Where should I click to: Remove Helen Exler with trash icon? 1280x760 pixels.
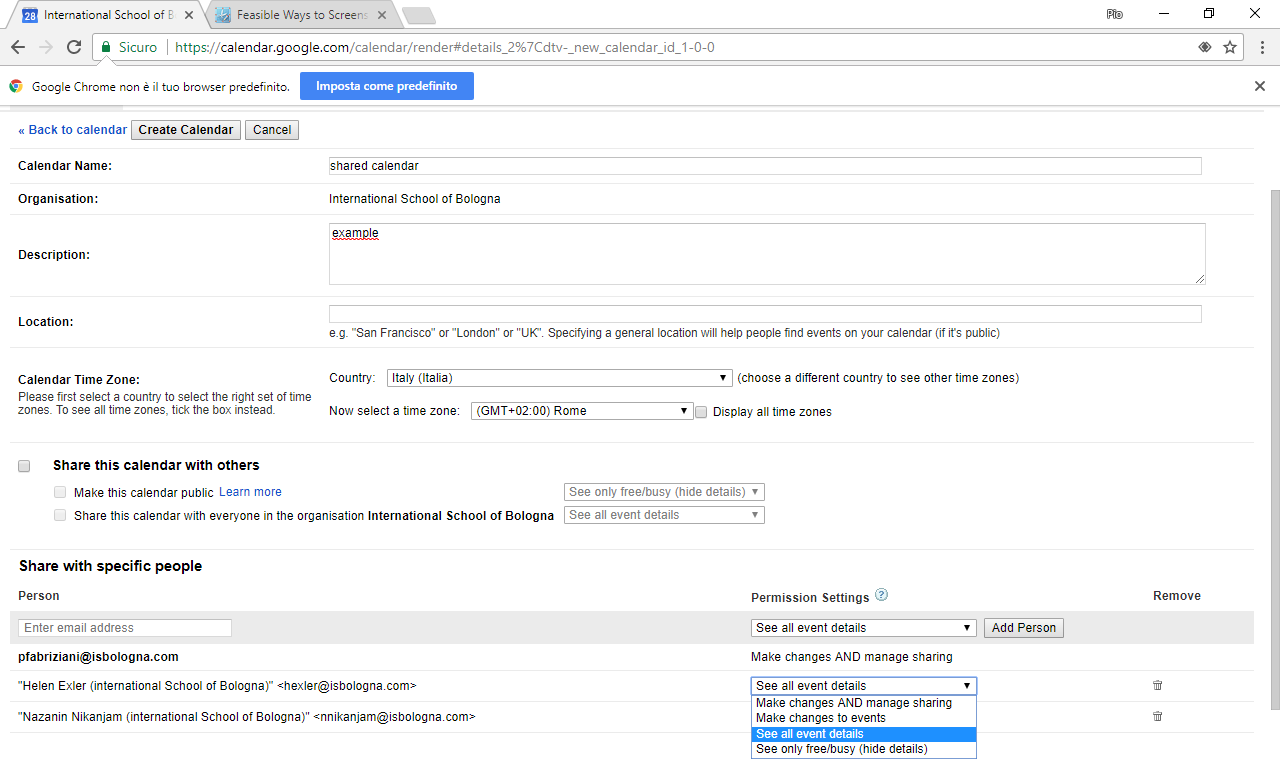coord(1158,685)
